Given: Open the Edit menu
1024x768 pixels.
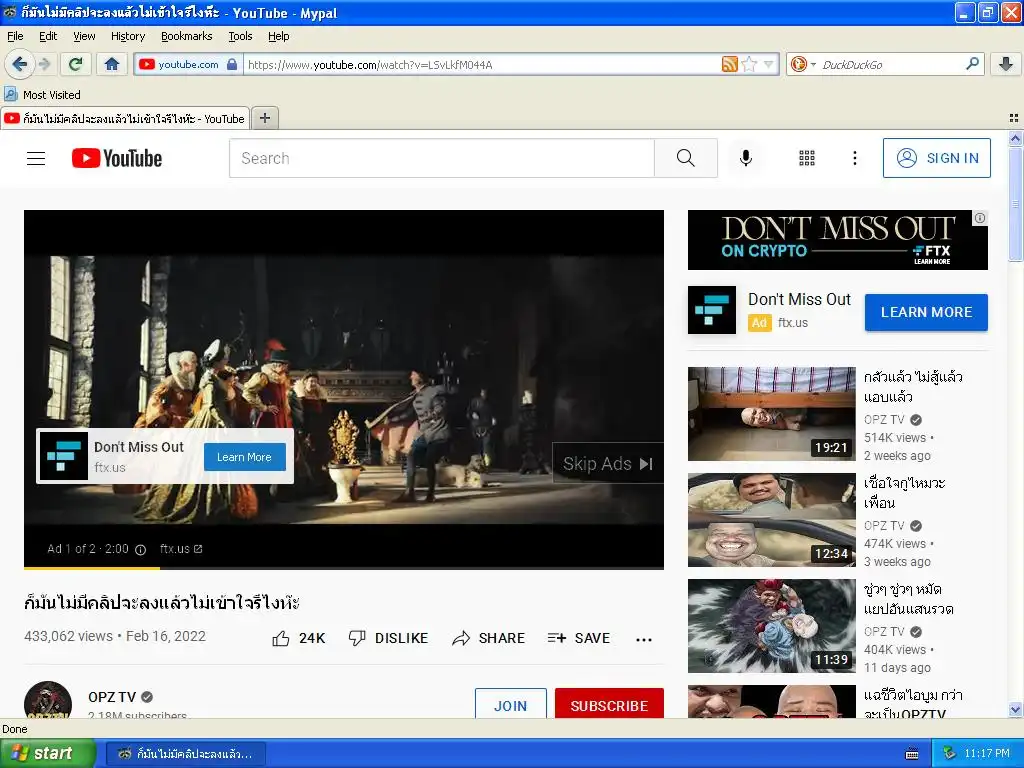Looking at the screenshot, I should point(48,36).
